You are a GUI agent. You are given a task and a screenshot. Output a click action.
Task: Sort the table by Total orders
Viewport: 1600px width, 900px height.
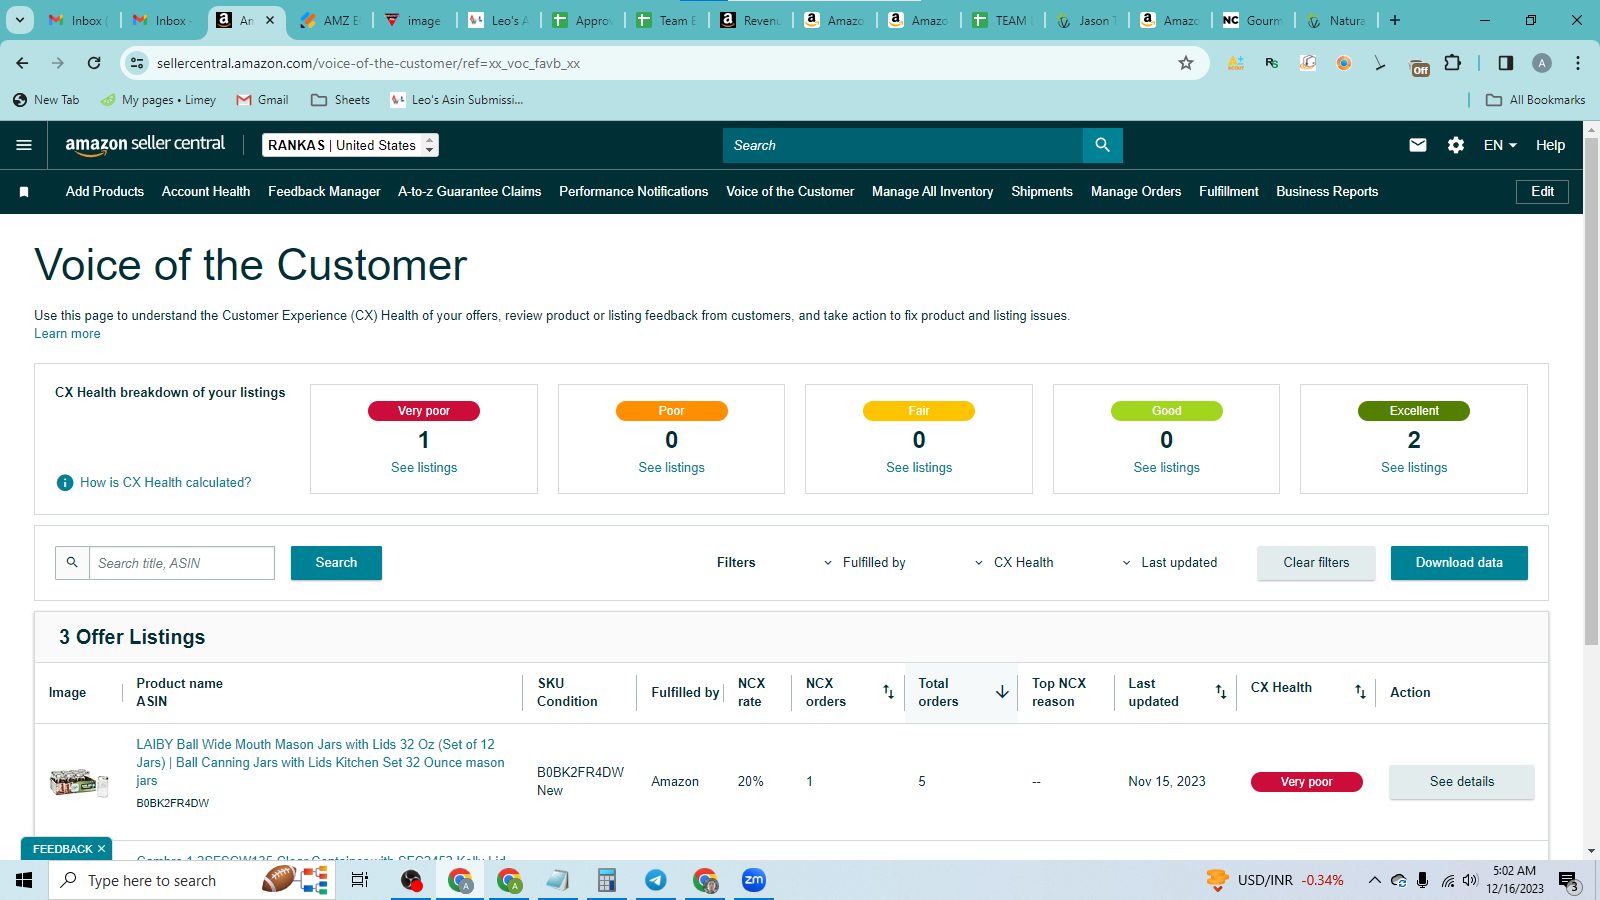(x=1002, y=692)
